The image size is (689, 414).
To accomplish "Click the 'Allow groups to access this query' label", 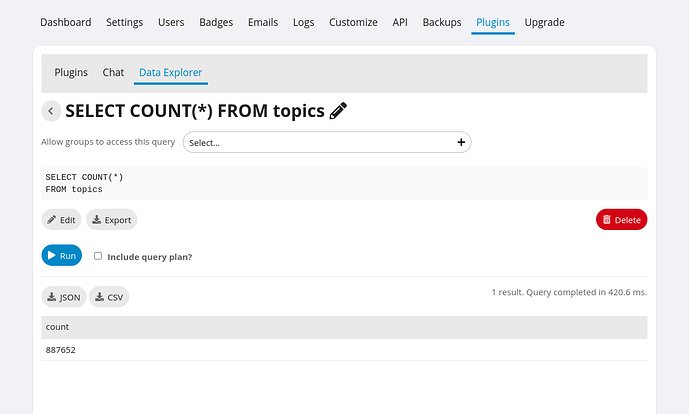I will (108, 142).
